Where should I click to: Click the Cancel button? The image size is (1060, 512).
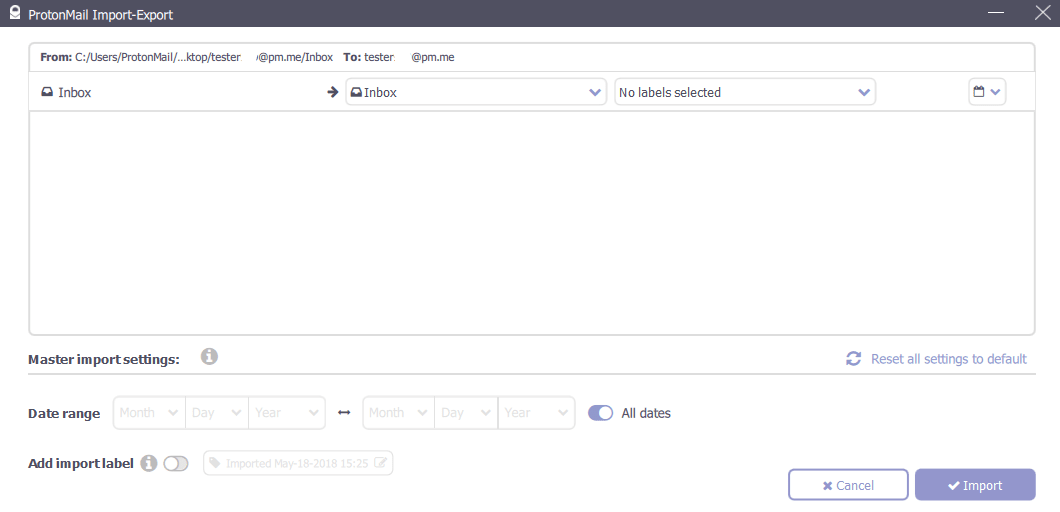[x=848, y=485]
